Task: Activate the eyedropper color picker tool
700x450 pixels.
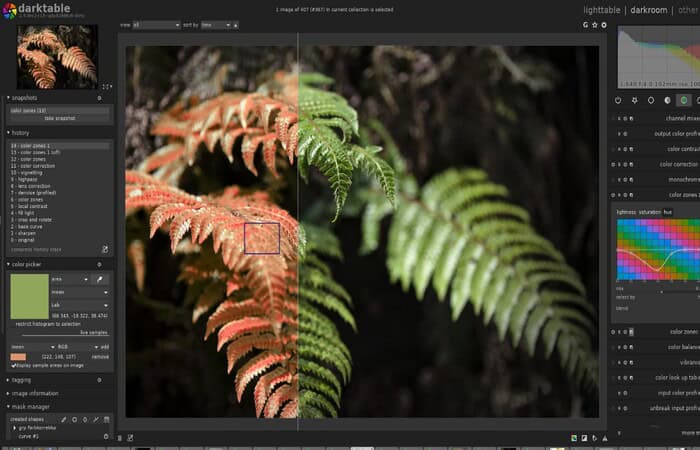Action: (x=100, y=279)
